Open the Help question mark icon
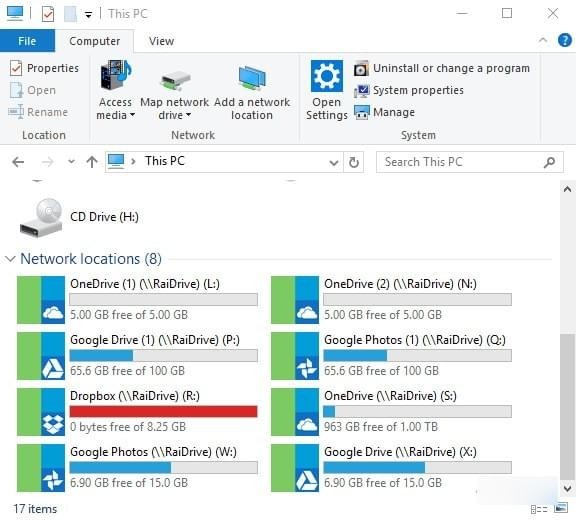This screenshot has width=576, height=520. coord(564,40)
